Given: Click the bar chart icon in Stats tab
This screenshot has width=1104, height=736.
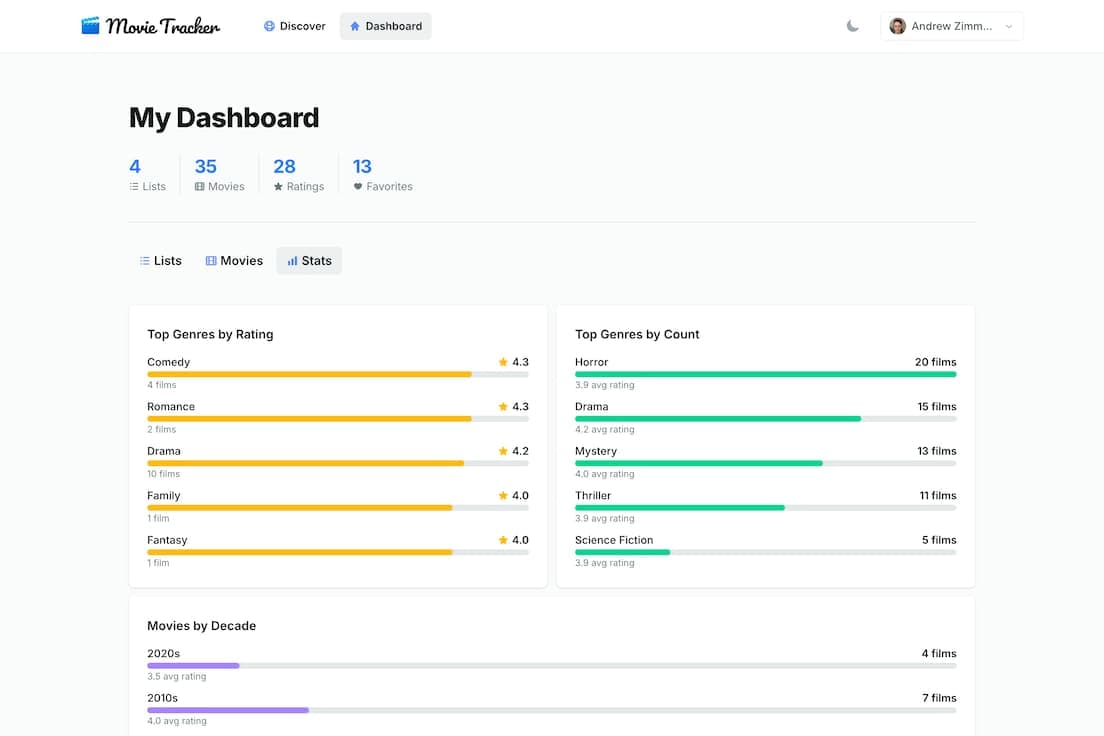Looking at the screenshot, I should (x=292, y=261).
